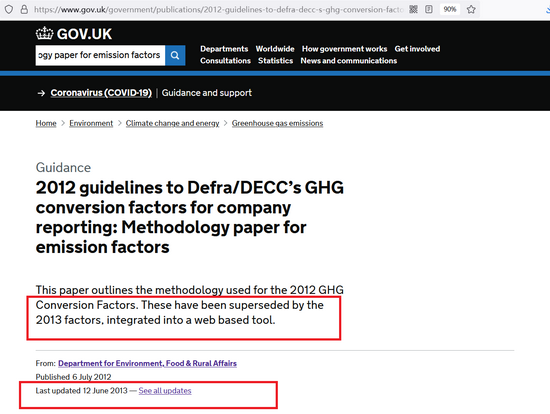This screenshot has width=550, height=414.
Task: Follow the Climate change and energy breadcrumb
Action: click(x=172, y=123)
